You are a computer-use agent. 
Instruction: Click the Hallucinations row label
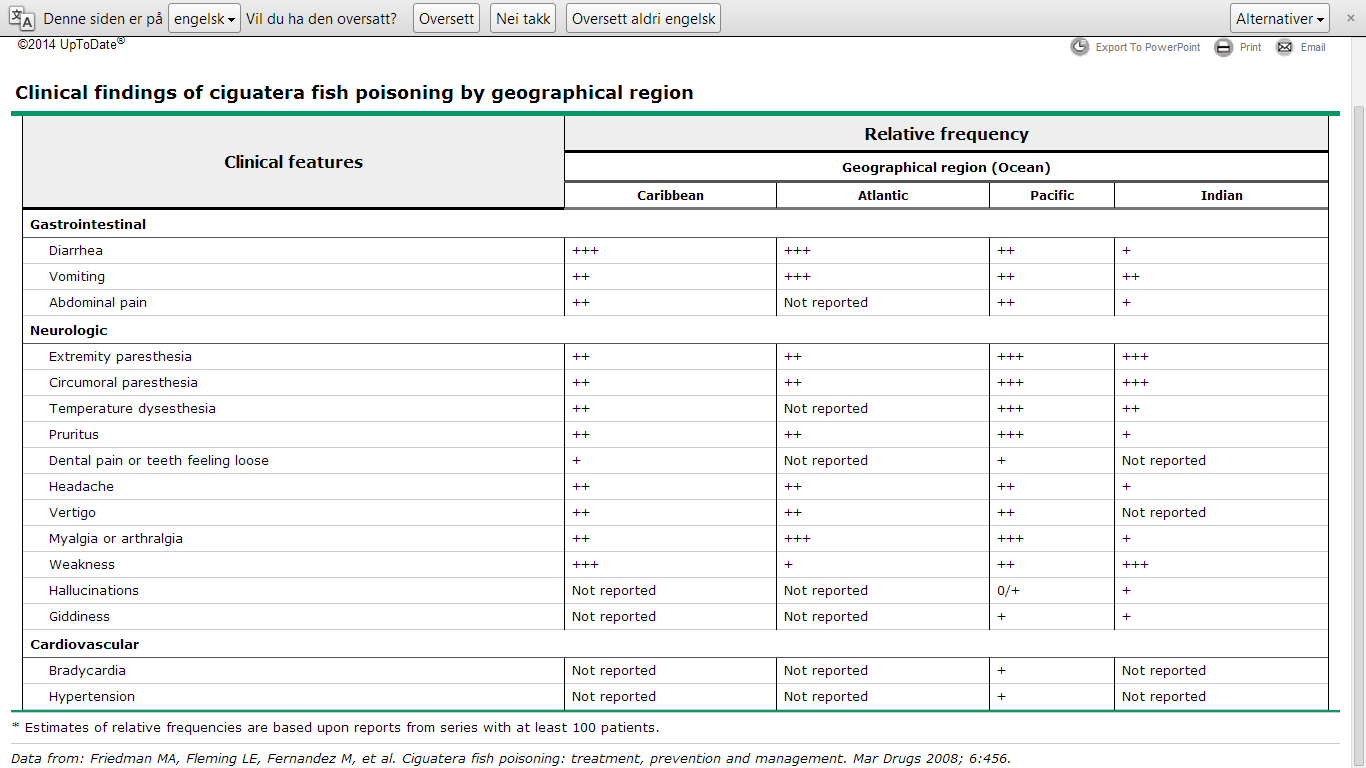pos(94,590)
